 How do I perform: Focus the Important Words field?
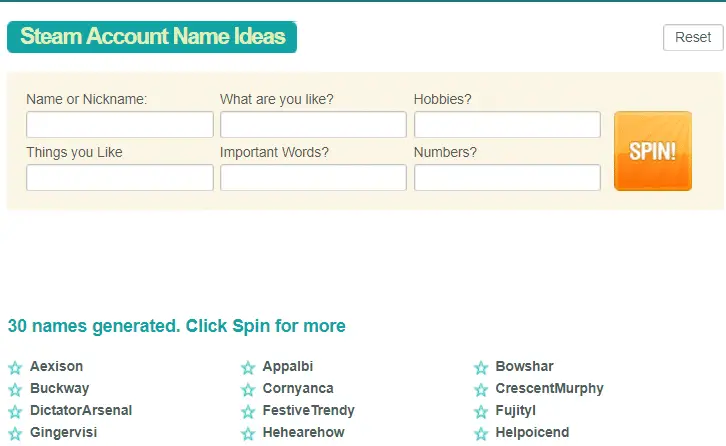tap(313, 177)
